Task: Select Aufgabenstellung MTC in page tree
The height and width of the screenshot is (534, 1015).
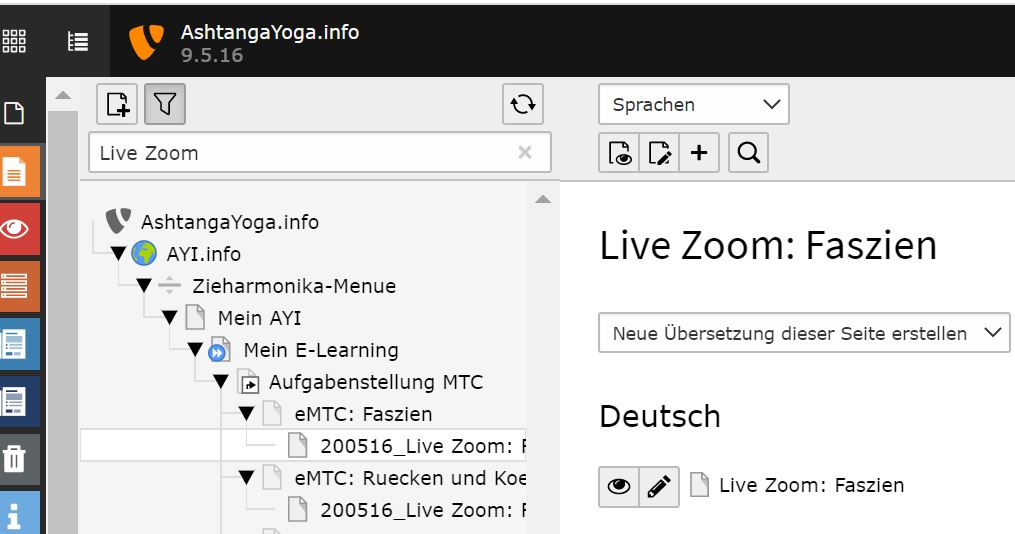Action: 376,382
